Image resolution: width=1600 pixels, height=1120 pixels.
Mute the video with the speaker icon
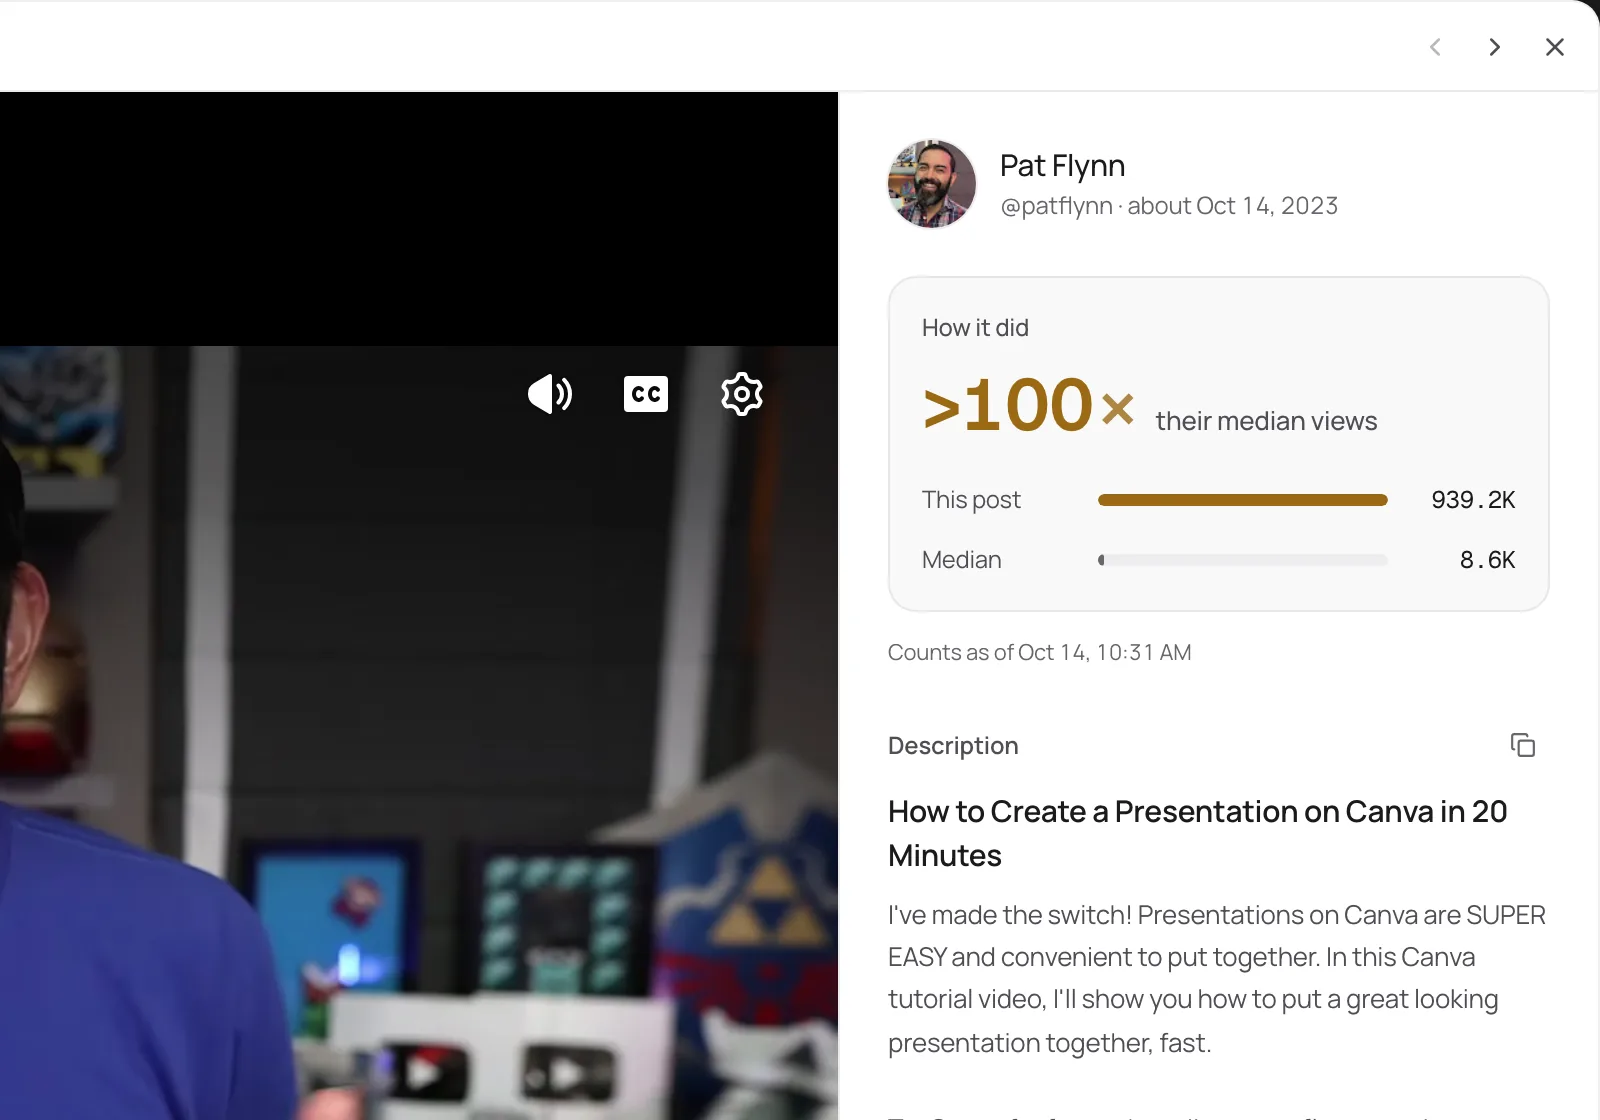[550, 394]
